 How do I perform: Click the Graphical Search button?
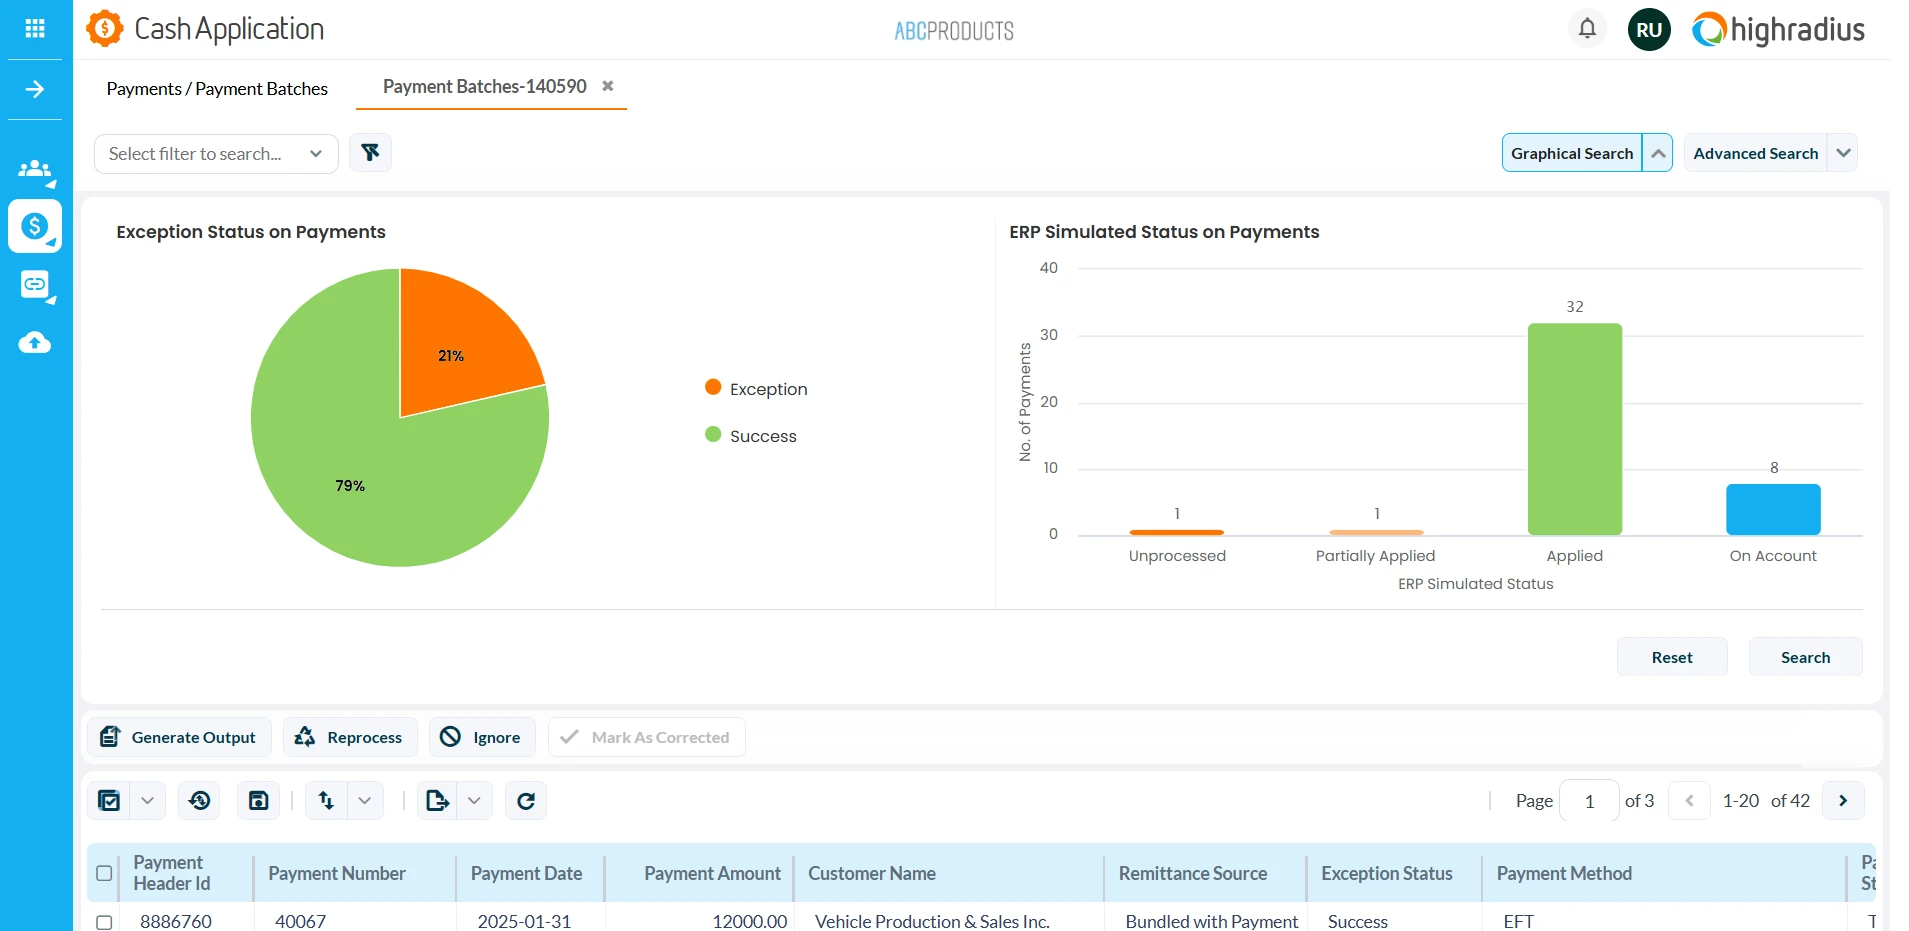(1572, 153)
